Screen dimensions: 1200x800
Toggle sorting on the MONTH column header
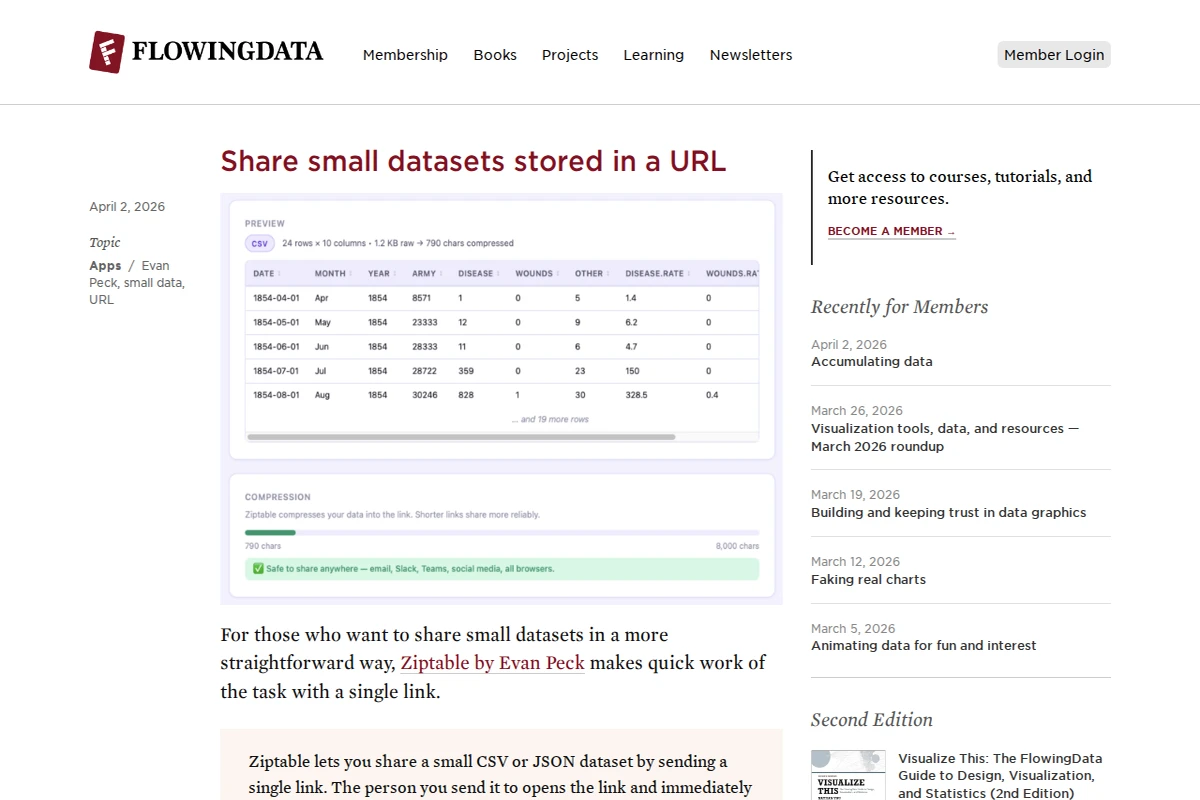(x=330, y=273)
